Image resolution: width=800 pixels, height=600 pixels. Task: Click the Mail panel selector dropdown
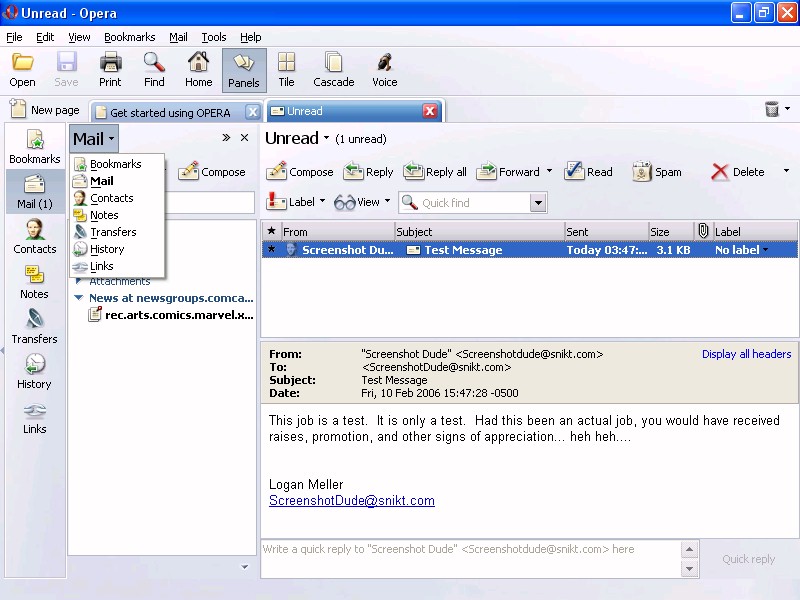pyautogui.click(x=94, y=139)
